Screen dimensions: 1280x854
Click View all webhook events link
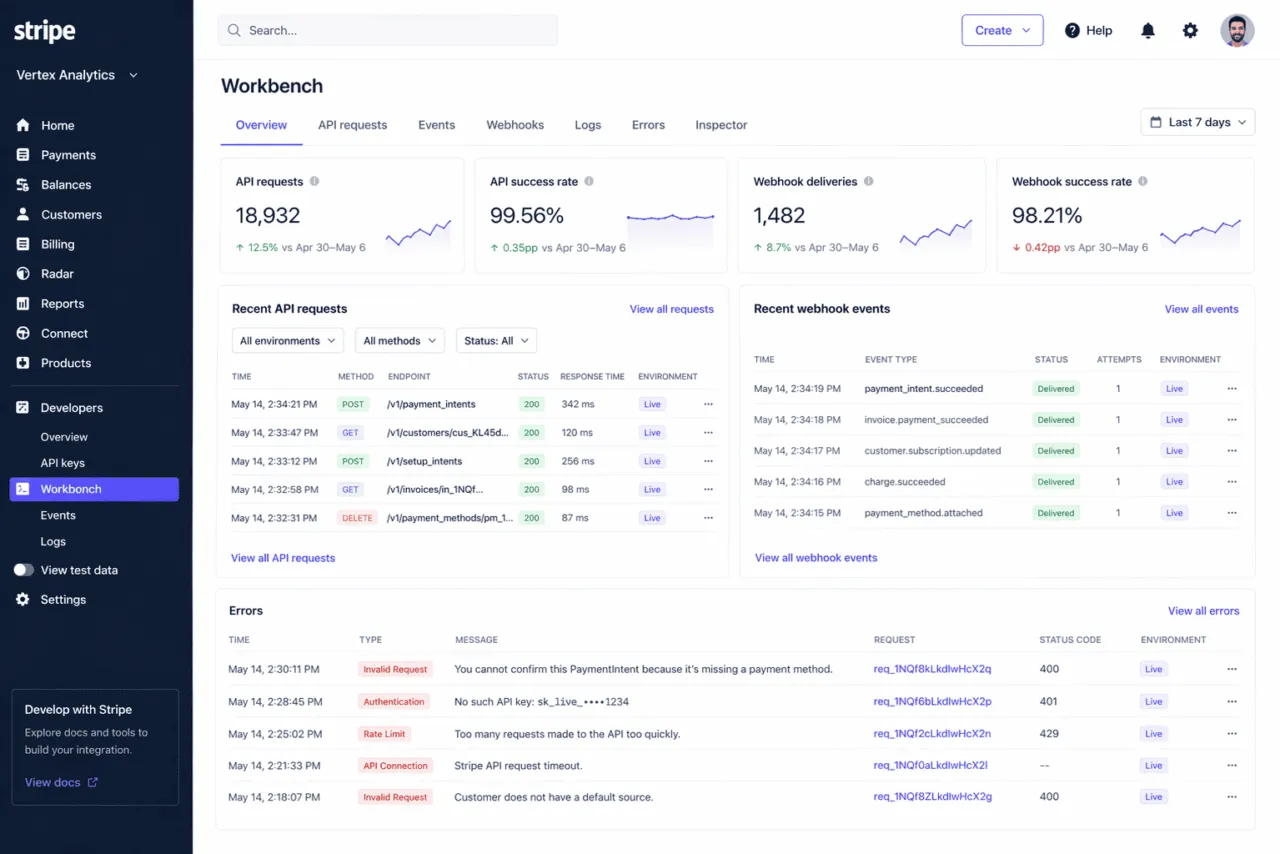816,558
